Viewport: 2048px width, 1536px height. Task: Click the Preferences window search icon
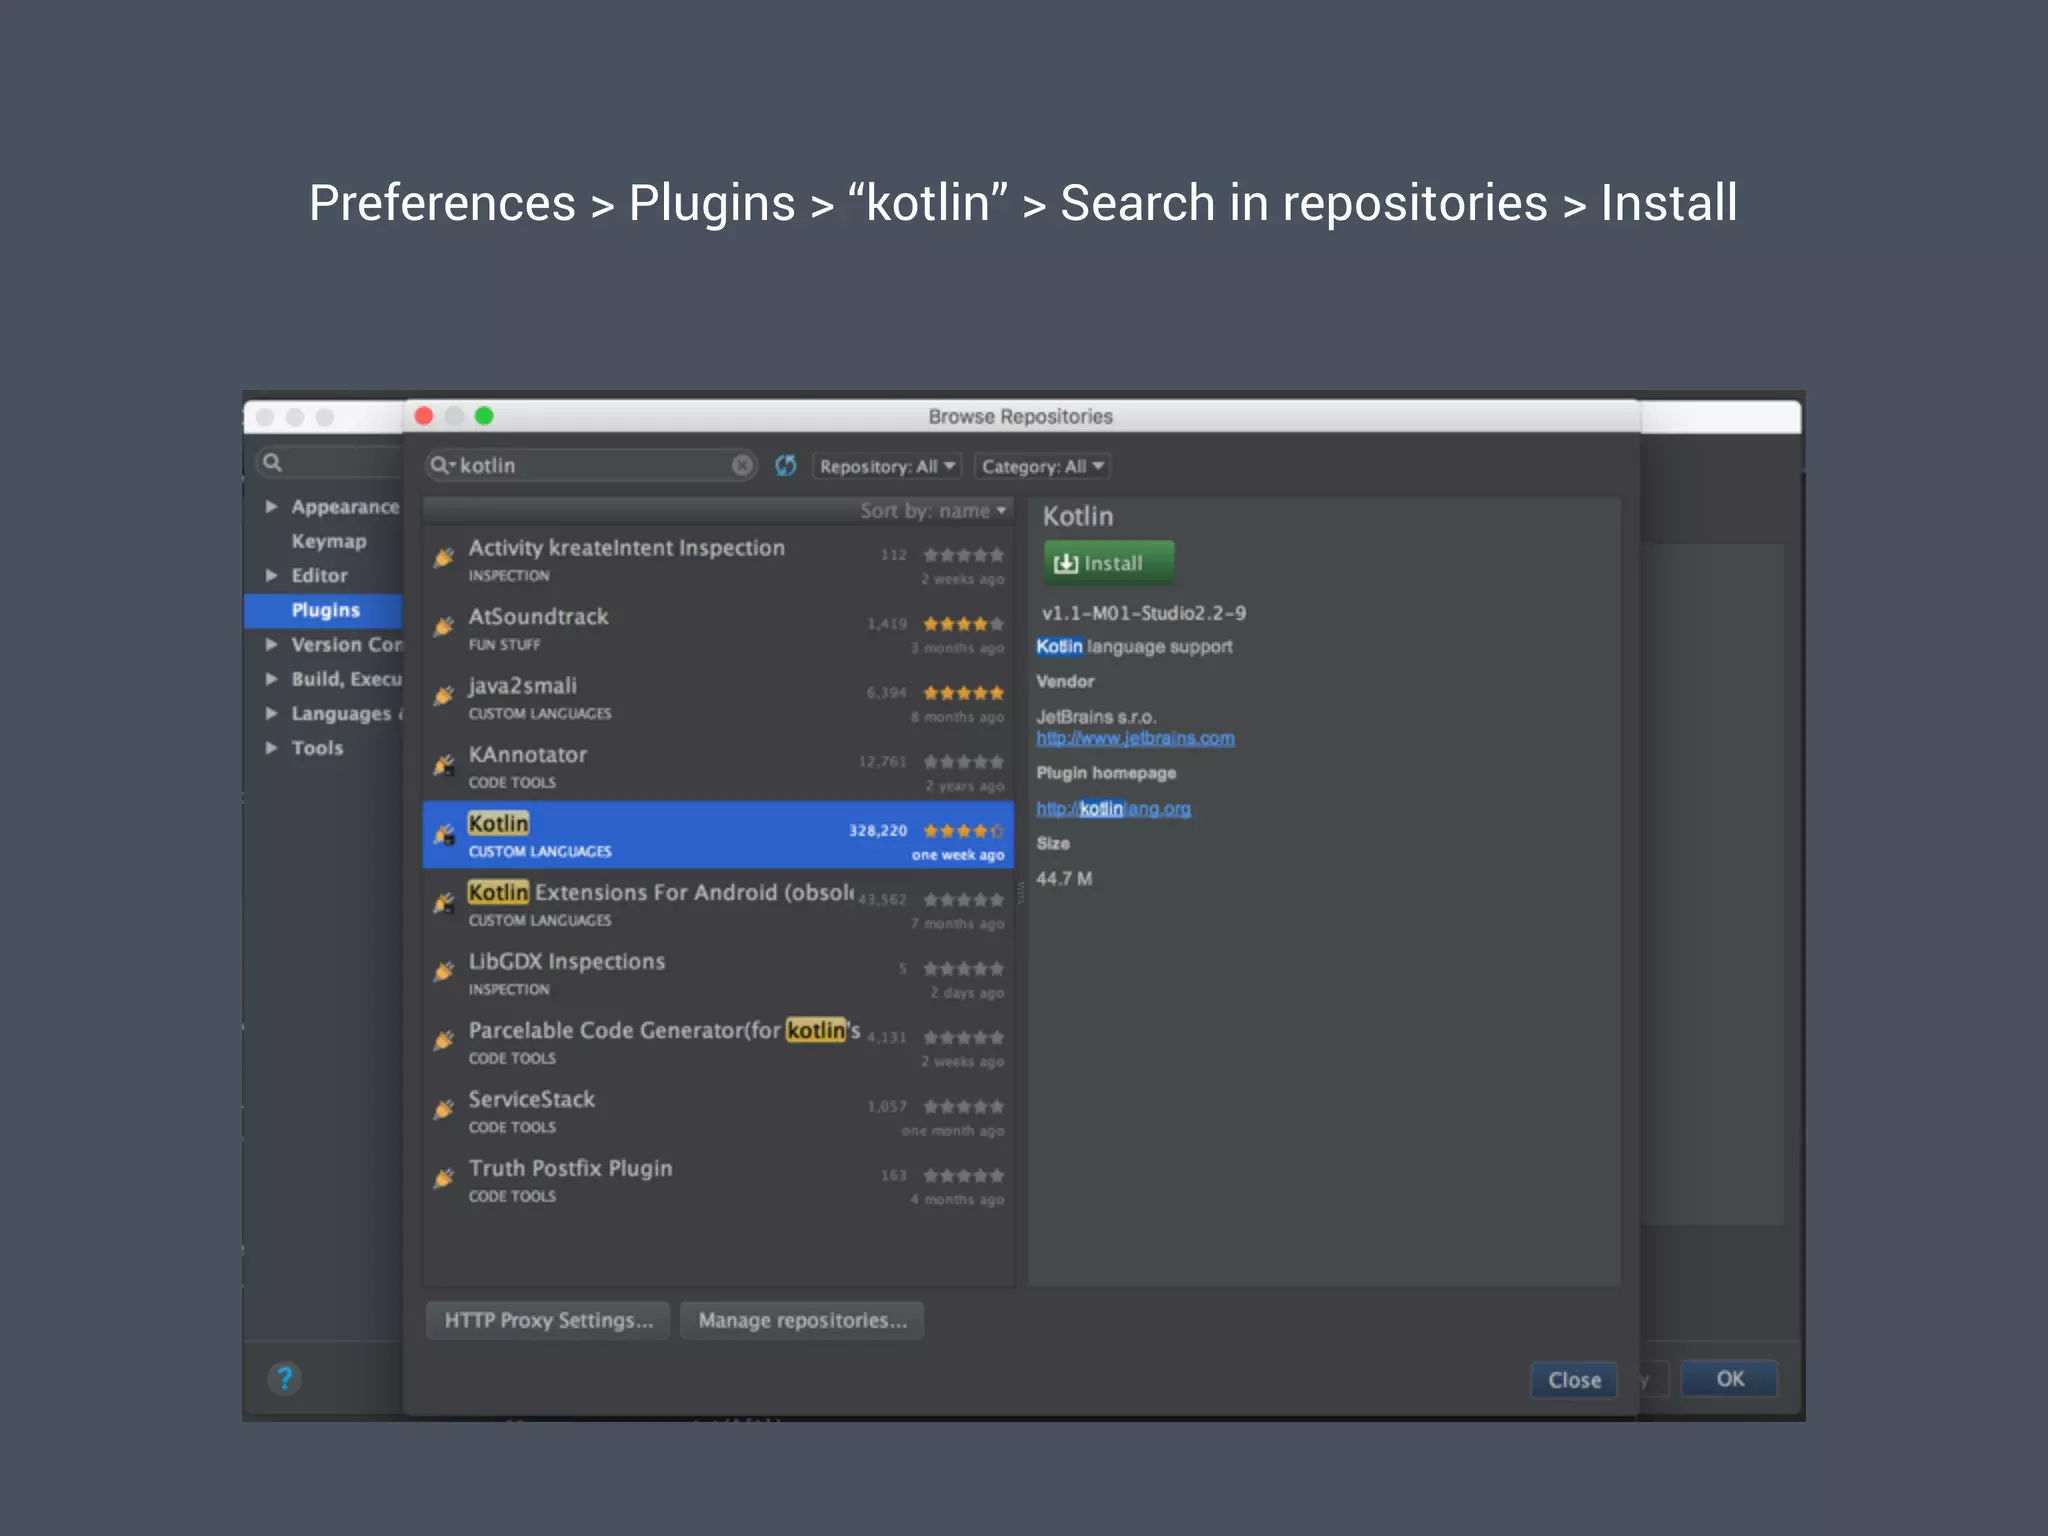(x=272, y=462)
